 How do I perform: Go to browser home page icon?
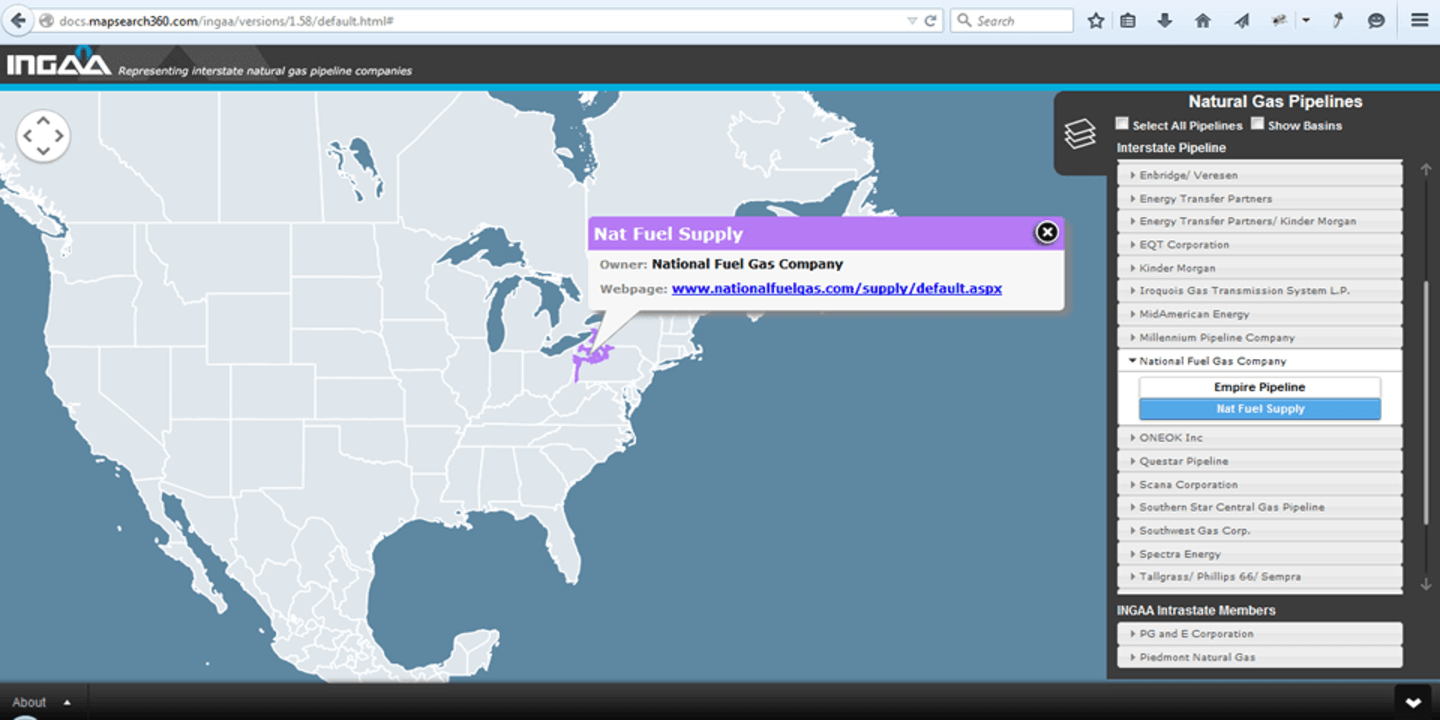[1203, 20]
